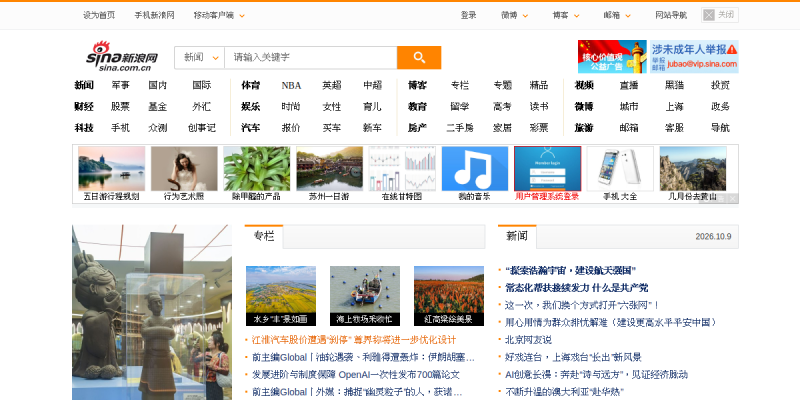Open 直播 navigation link

(x=629, y=85)
